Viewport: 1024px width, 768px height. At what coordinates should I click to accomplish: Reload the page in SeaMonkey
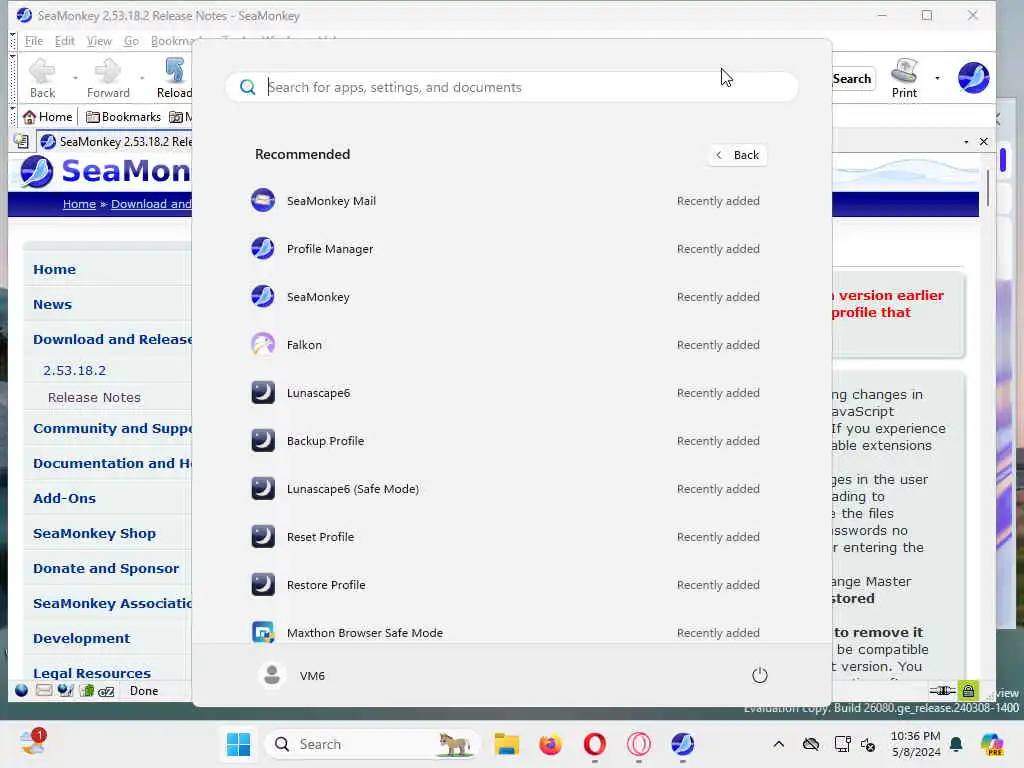coord(174,78)
